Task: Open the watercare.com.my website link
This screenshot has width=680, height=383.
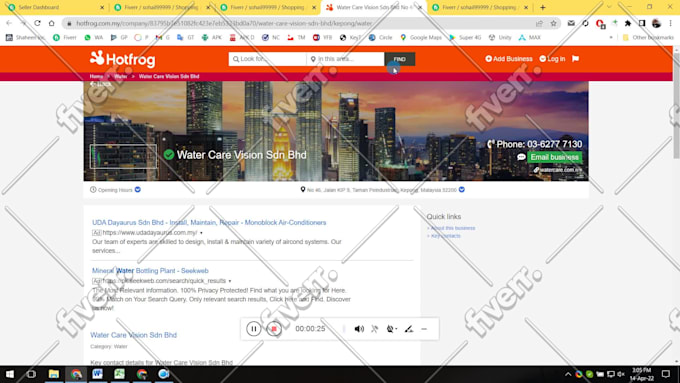Action: click(558, 170)
